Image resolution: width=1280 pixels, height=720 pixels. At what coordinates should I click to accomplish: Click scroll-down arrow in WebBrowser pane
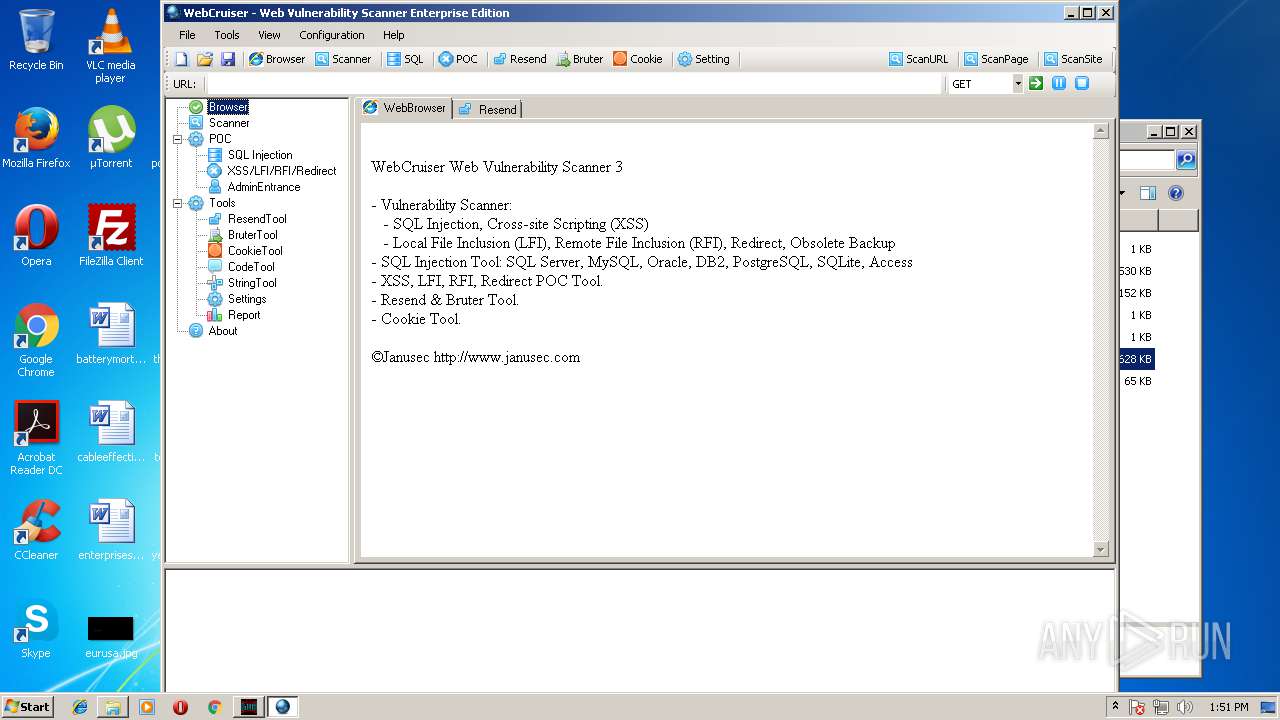1101,549
